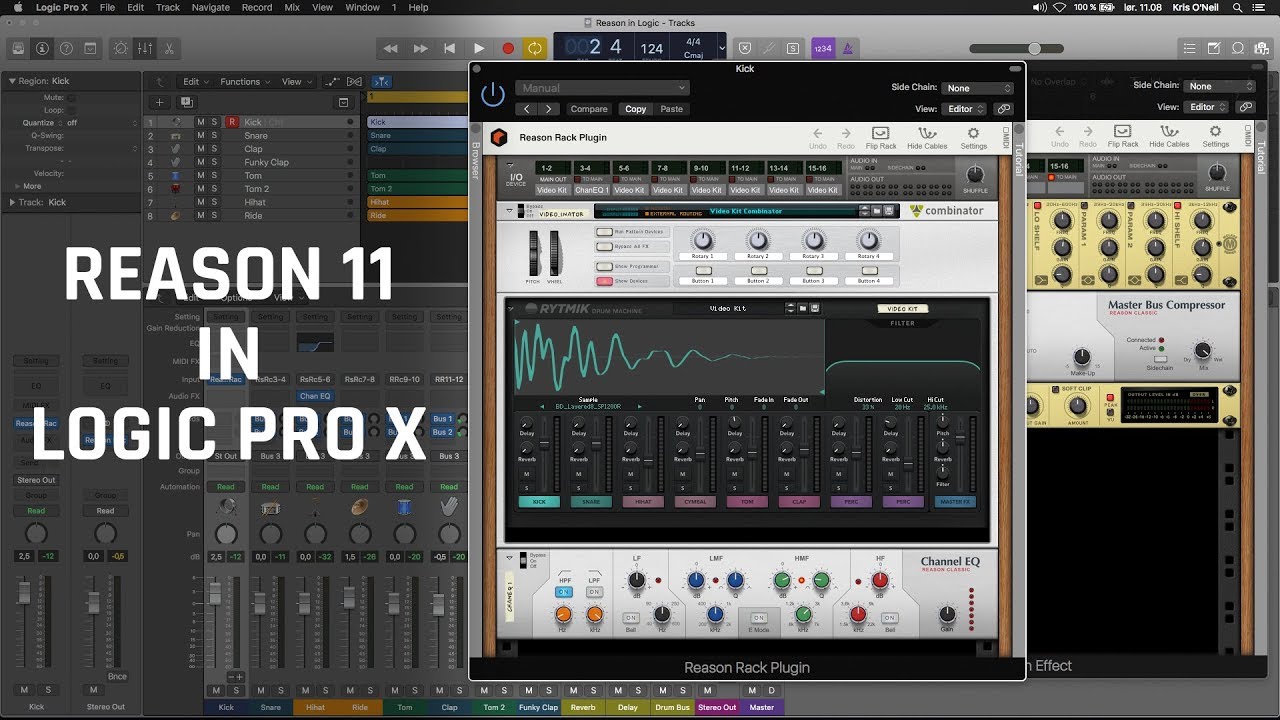Open the Editors scissors icon

pos(169,48)
